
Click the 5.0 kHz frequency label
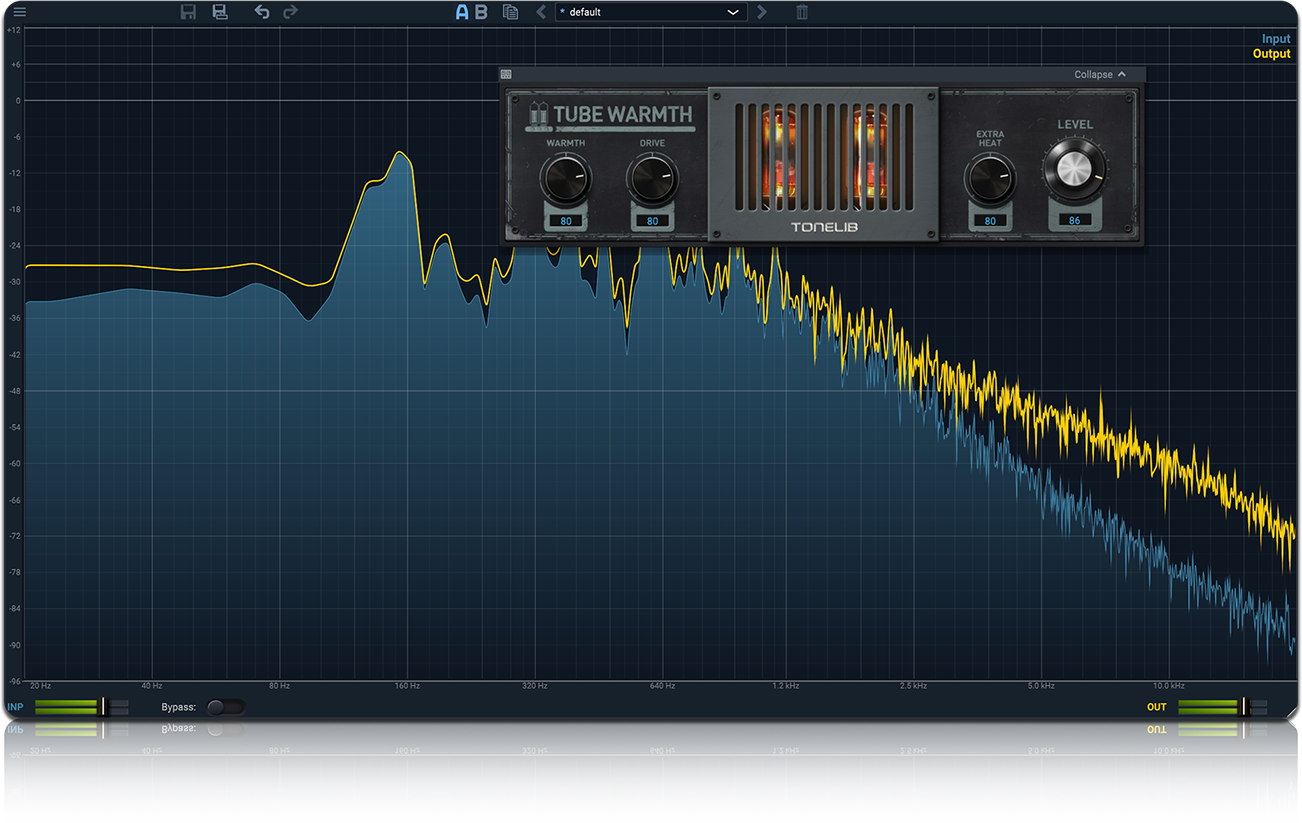[1041, 686]
